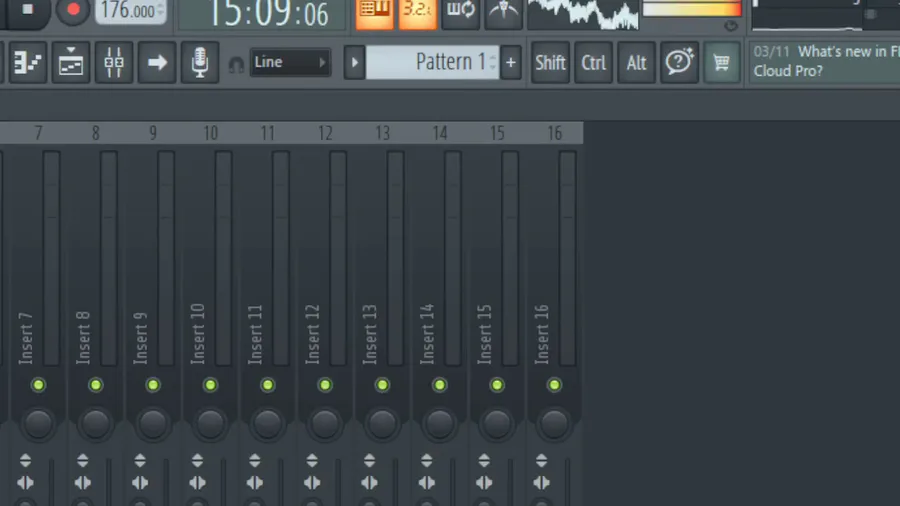This screenshot has width=900, height=506.
Task: Click the Insert 7 pan knob
Action: pos(38,423)
